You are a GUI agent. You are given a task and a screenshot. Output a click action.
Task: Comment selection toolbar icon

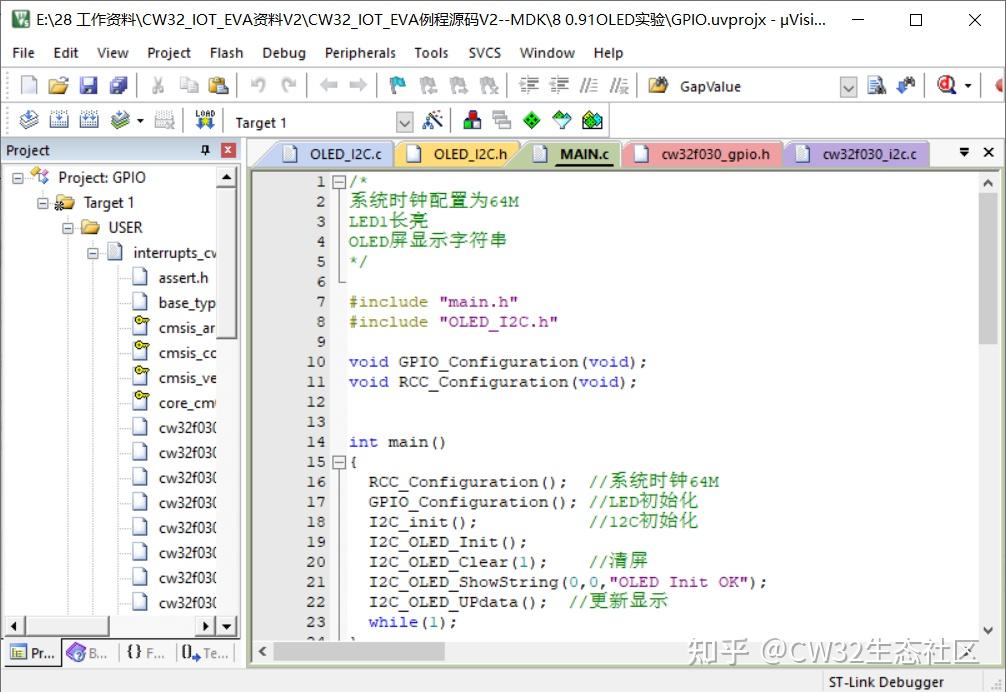click(588, 85)
